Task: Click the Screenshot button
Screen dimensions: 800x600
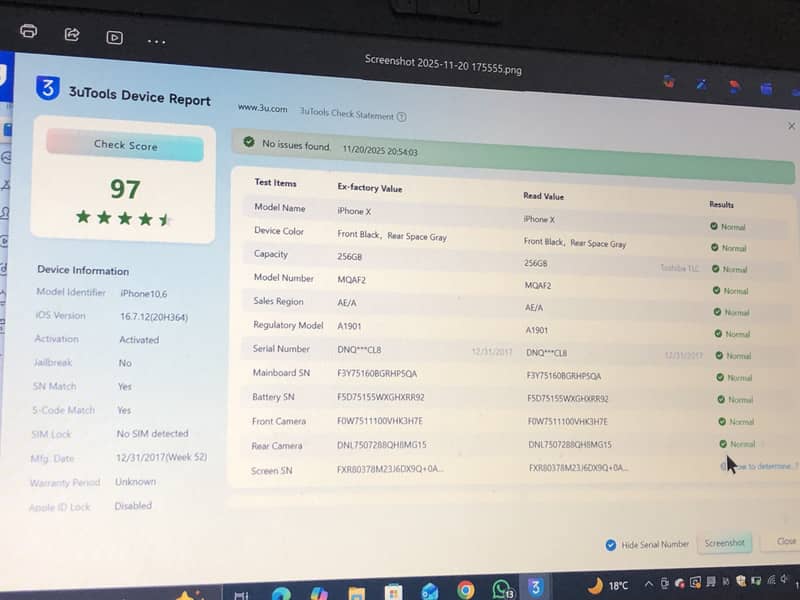Action: (724, 543)
